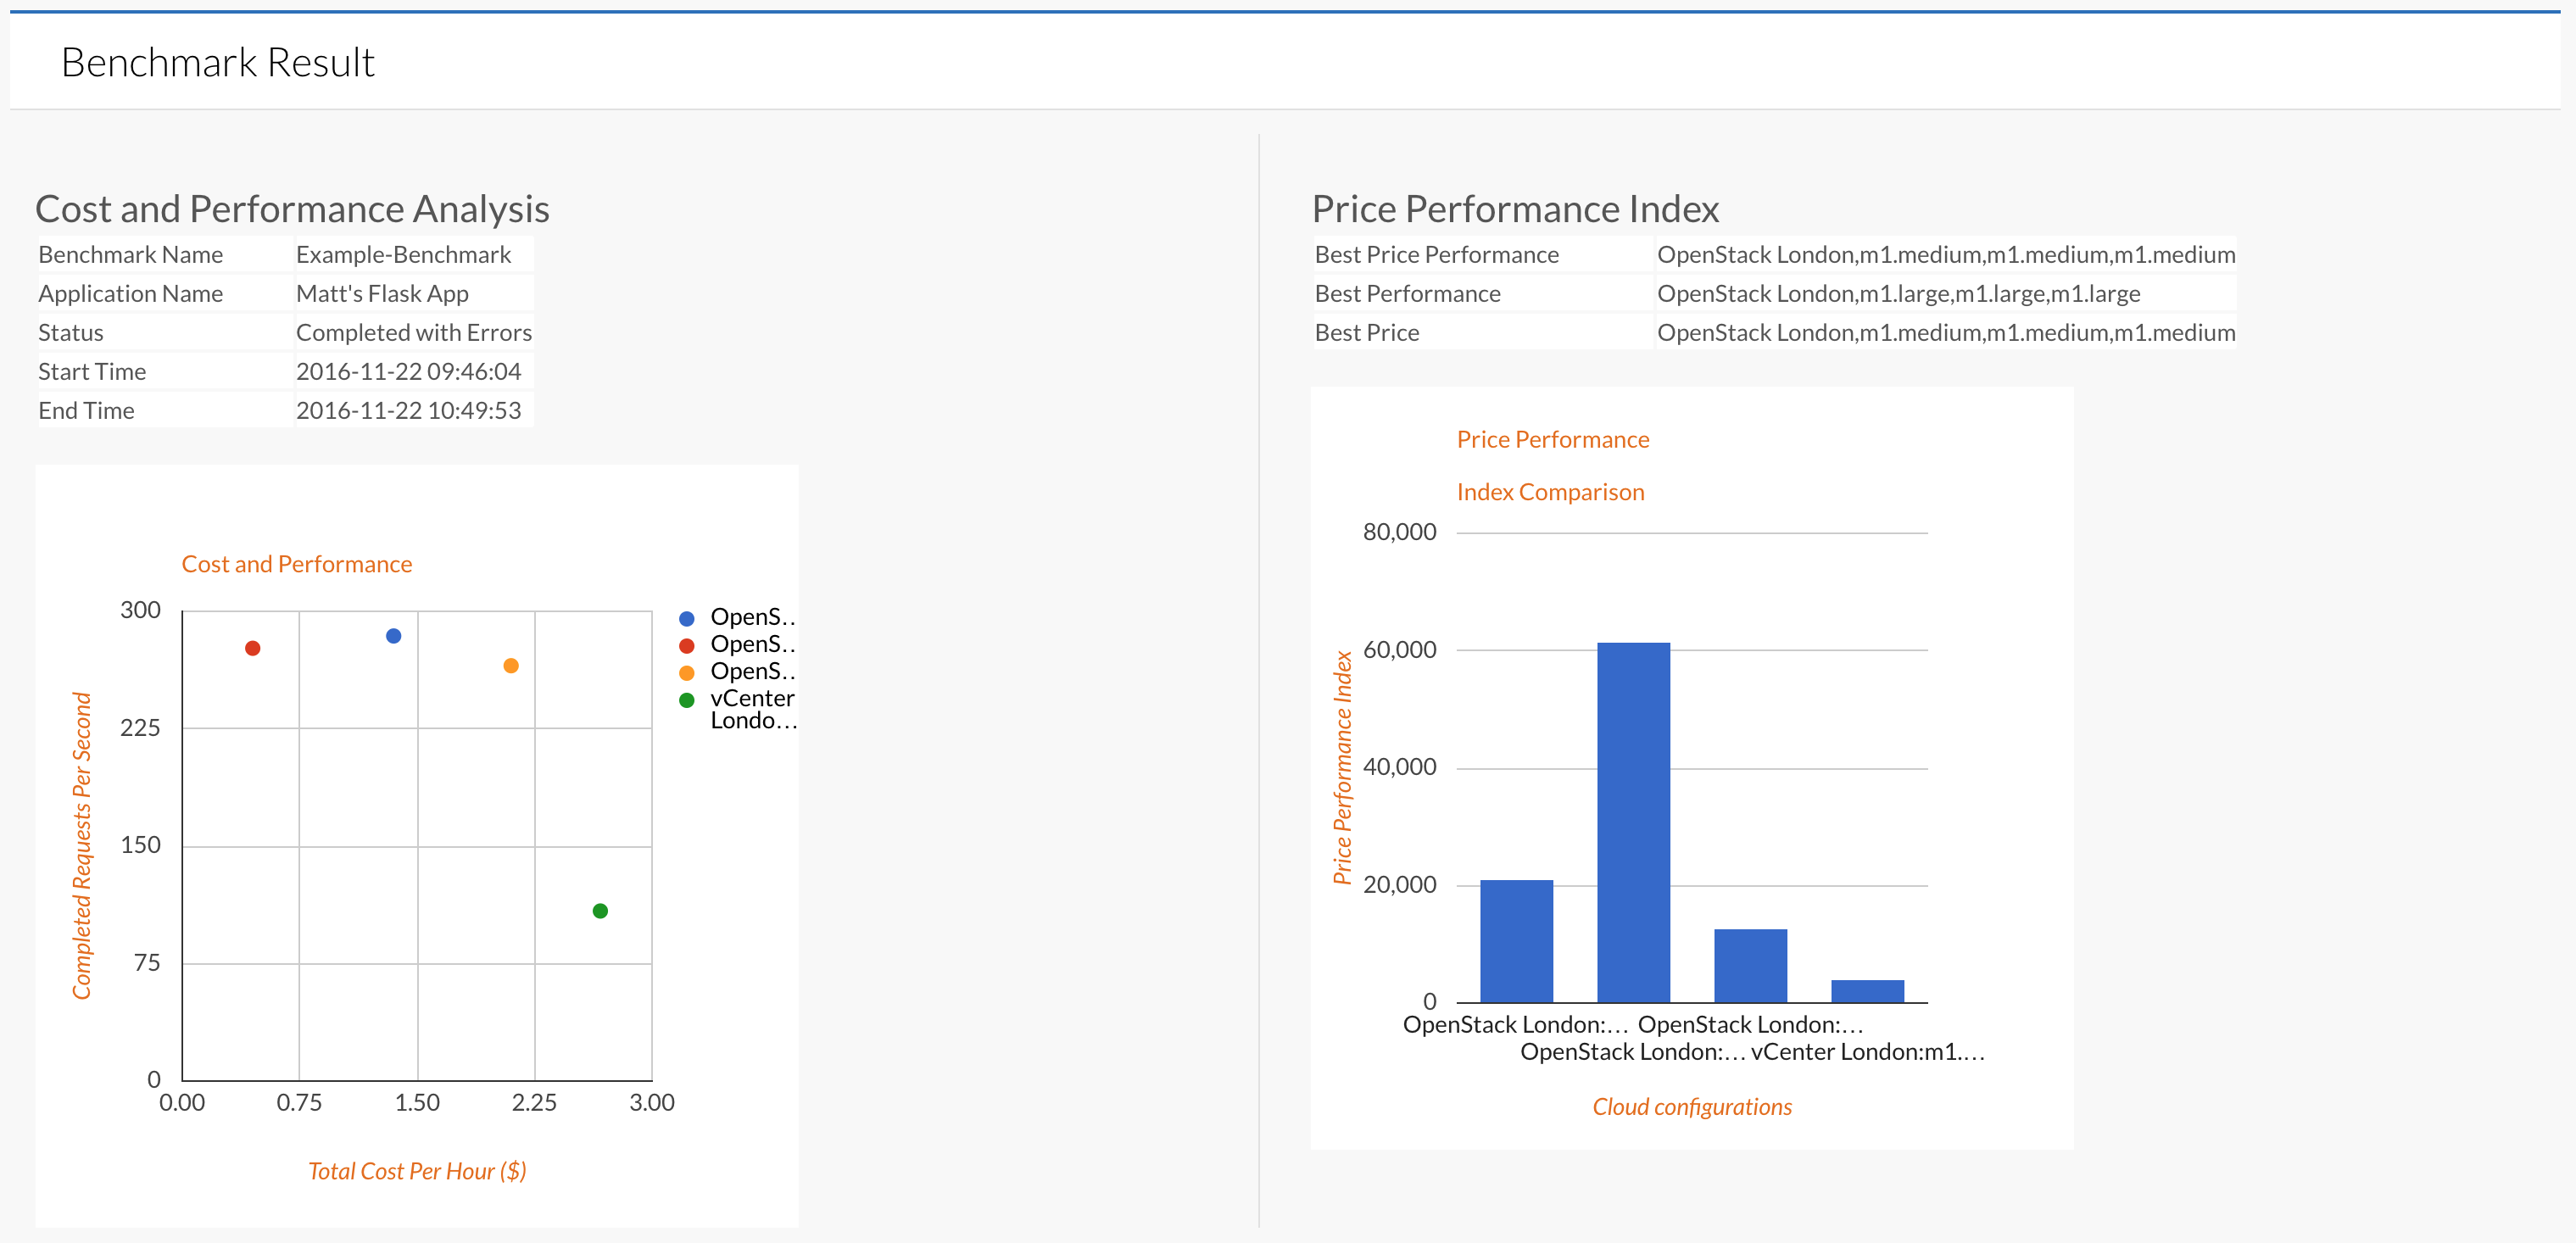Image resolution: width=2576 pixels, height=1243 pixels.
Task: Click the Completed with Errors status
Action: pyautogui.click(x=413, y=333)
